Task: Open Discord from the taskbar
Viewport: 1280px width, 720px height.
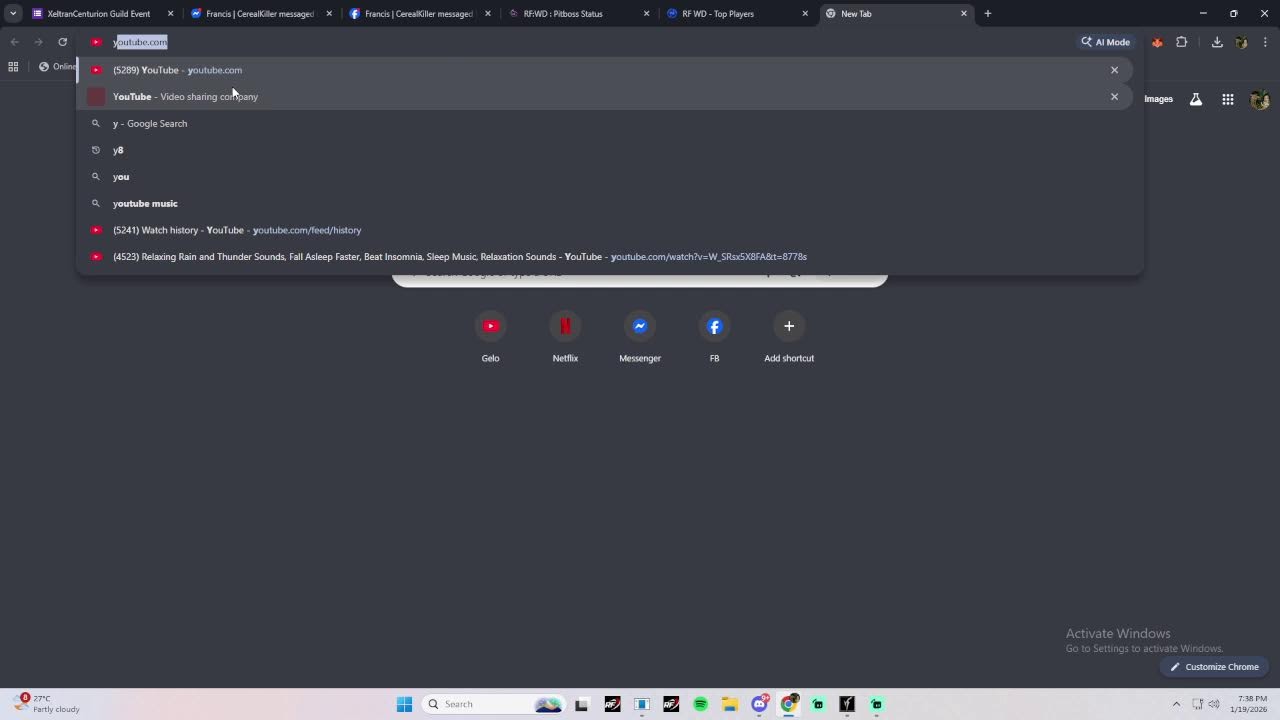Action: click(x=760, y=704)
